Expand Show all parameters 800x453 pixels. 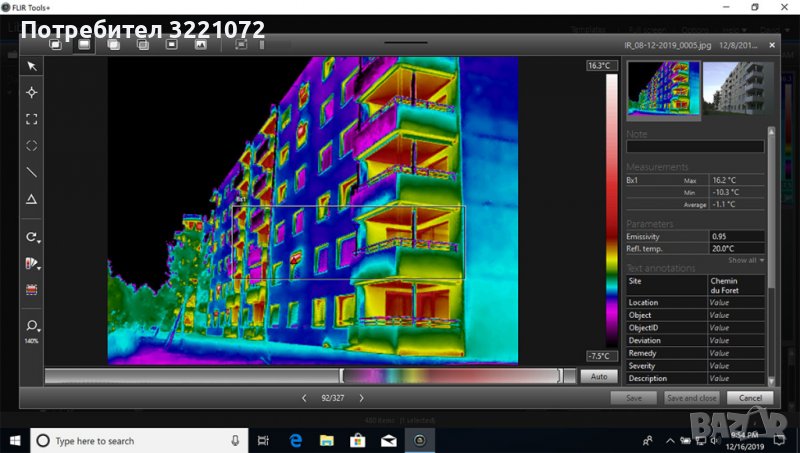[x=745, y=260]
